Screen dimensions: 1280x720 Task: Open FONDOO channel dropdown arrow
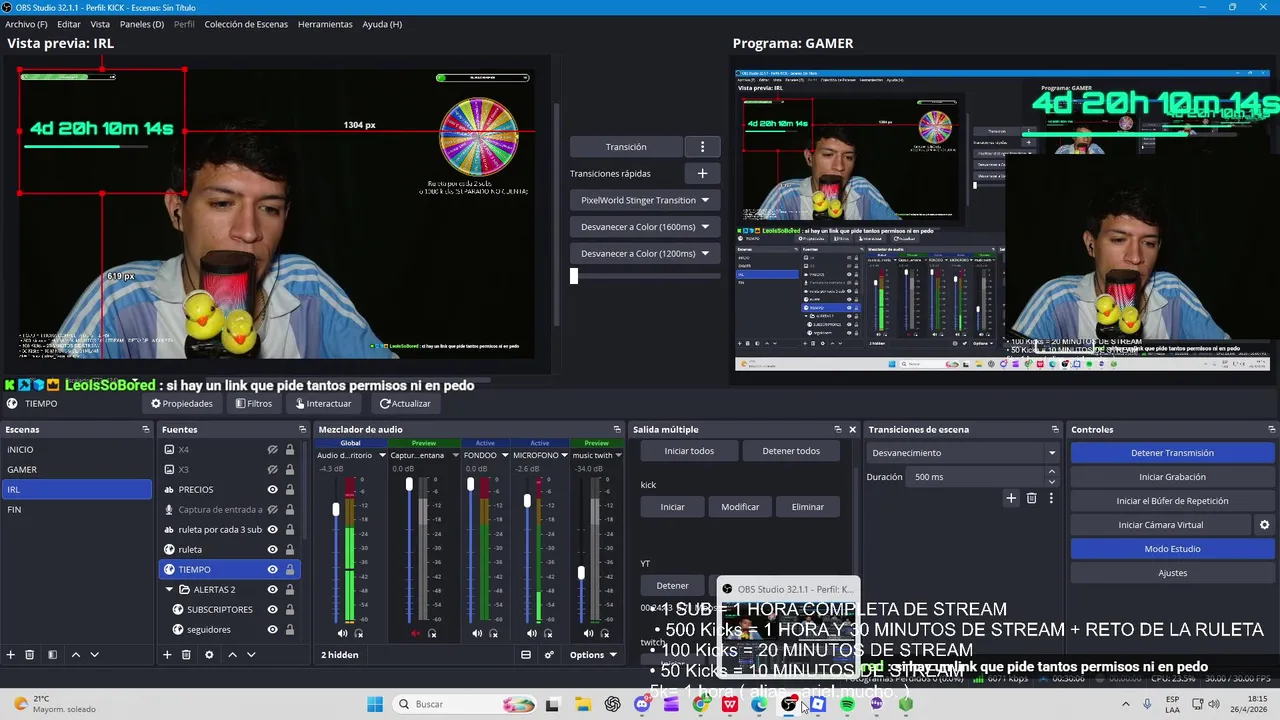pyautogui.click(x=505, y=455)
